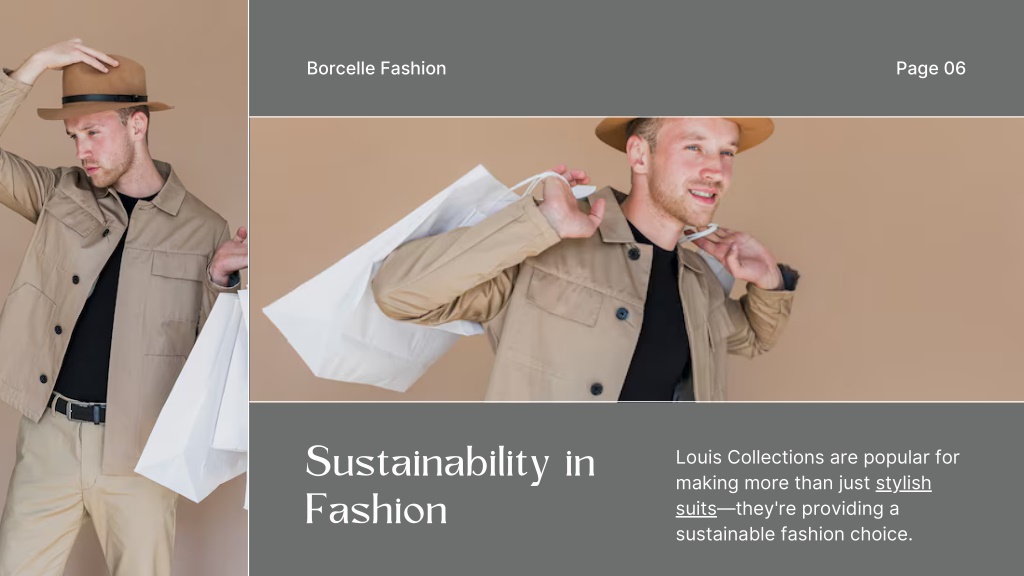Click the tan hat in the banner photo
The width and height of the screenshot is (1024, 576).
click(x=684, y=131)
